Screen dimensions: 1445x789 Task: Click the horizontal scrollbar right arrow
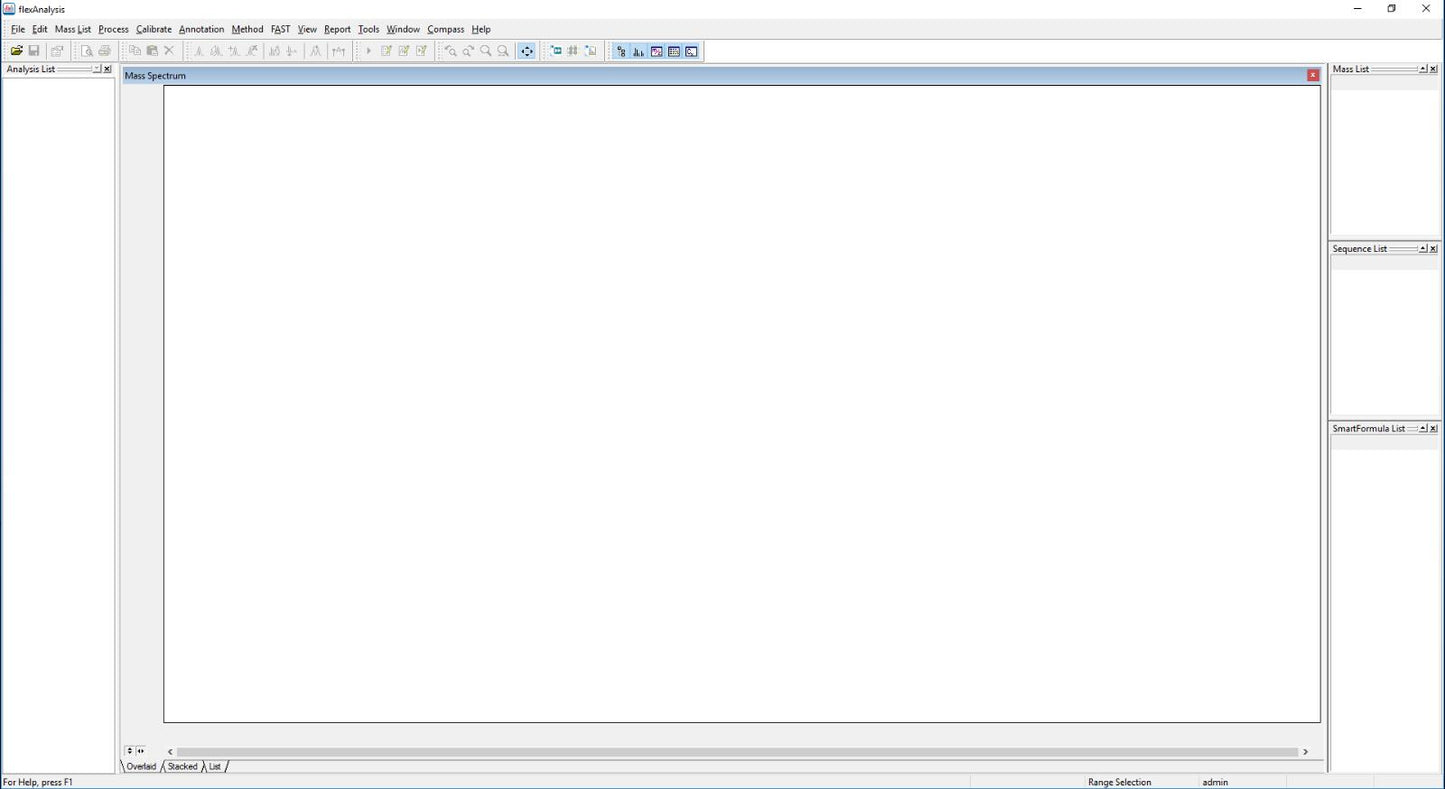tap(1305, 752)
